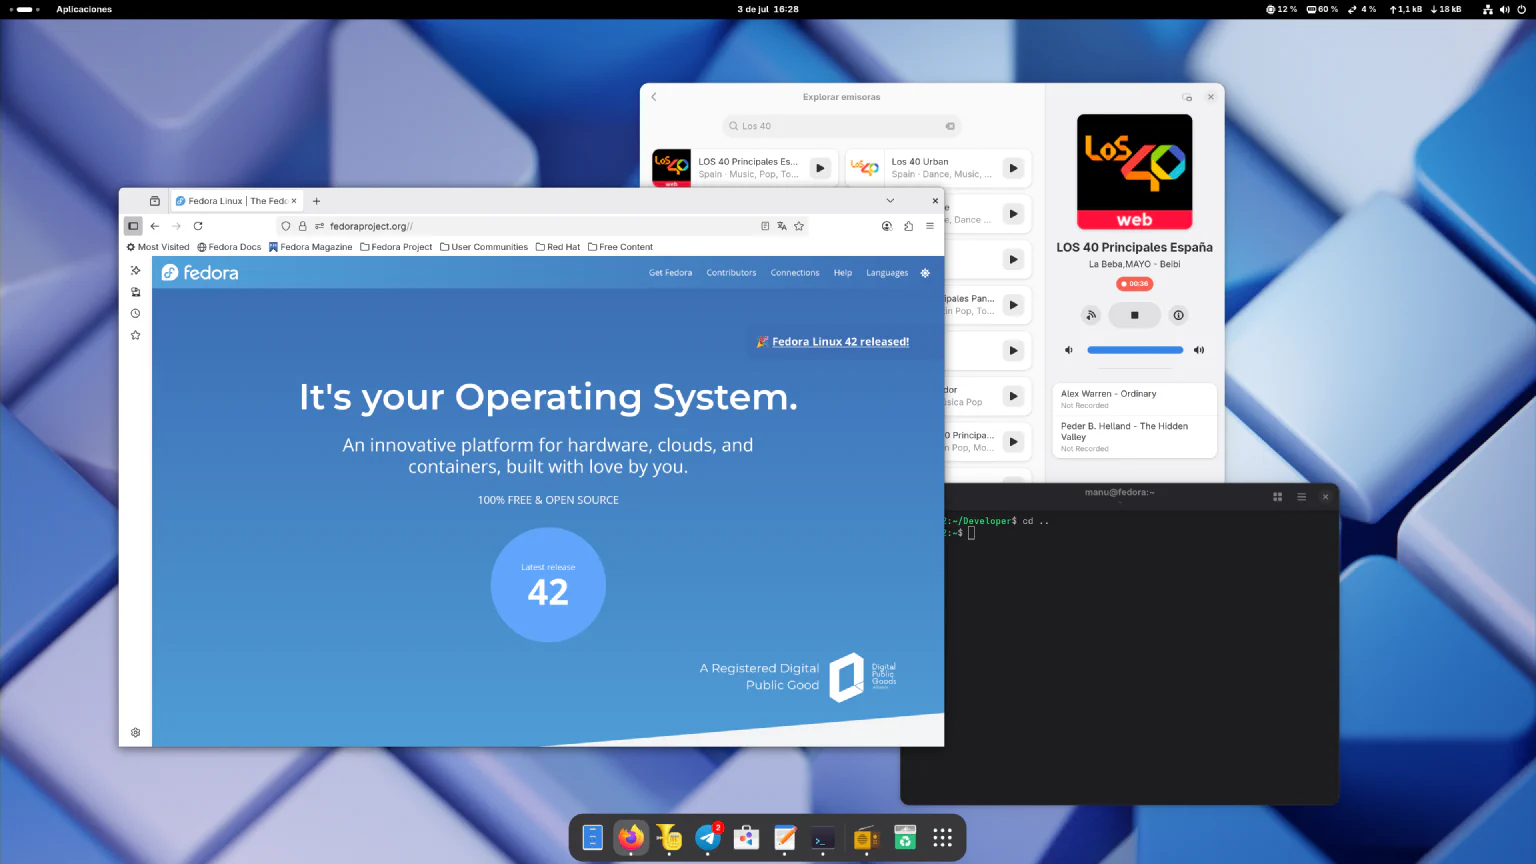Screen dimensions: 1536x864
Task: Open terminal hamburger menu
Action: pos(1301,497)
